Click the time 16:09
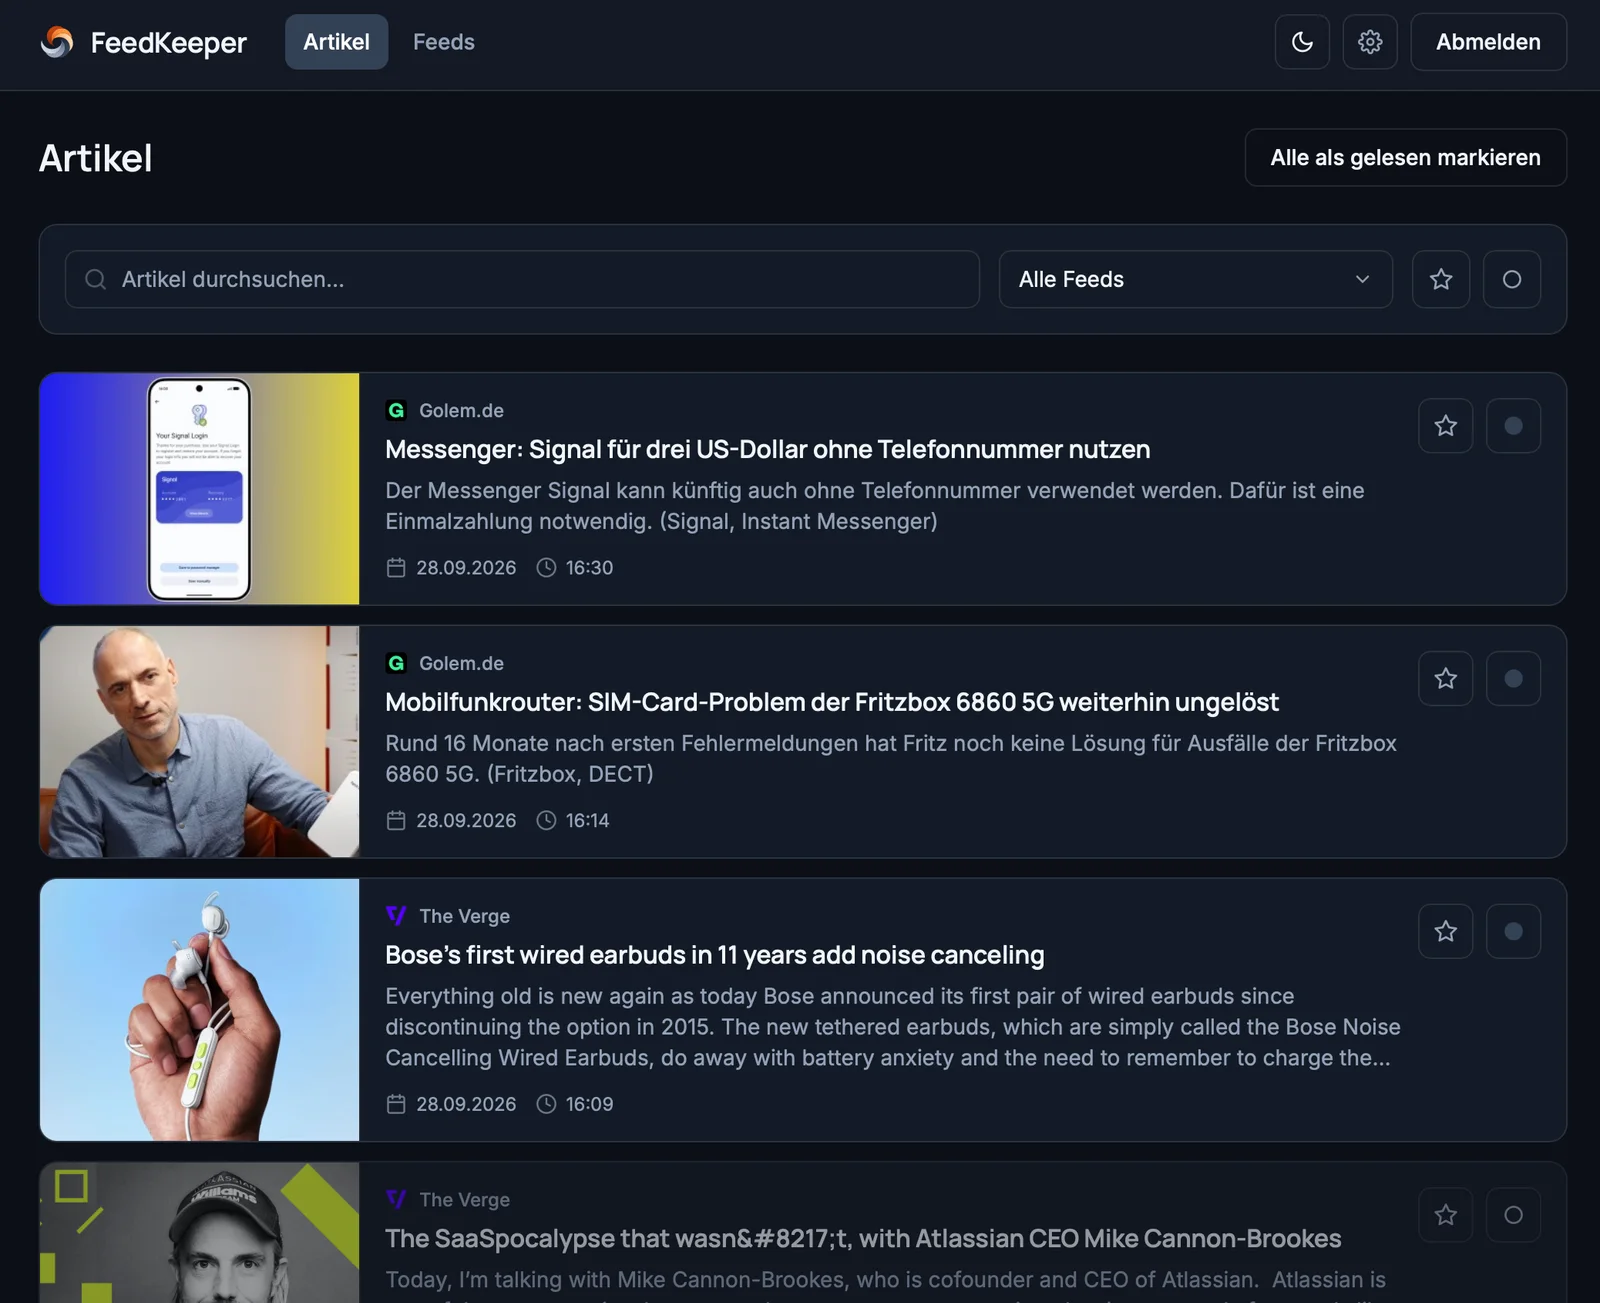 589,1104
